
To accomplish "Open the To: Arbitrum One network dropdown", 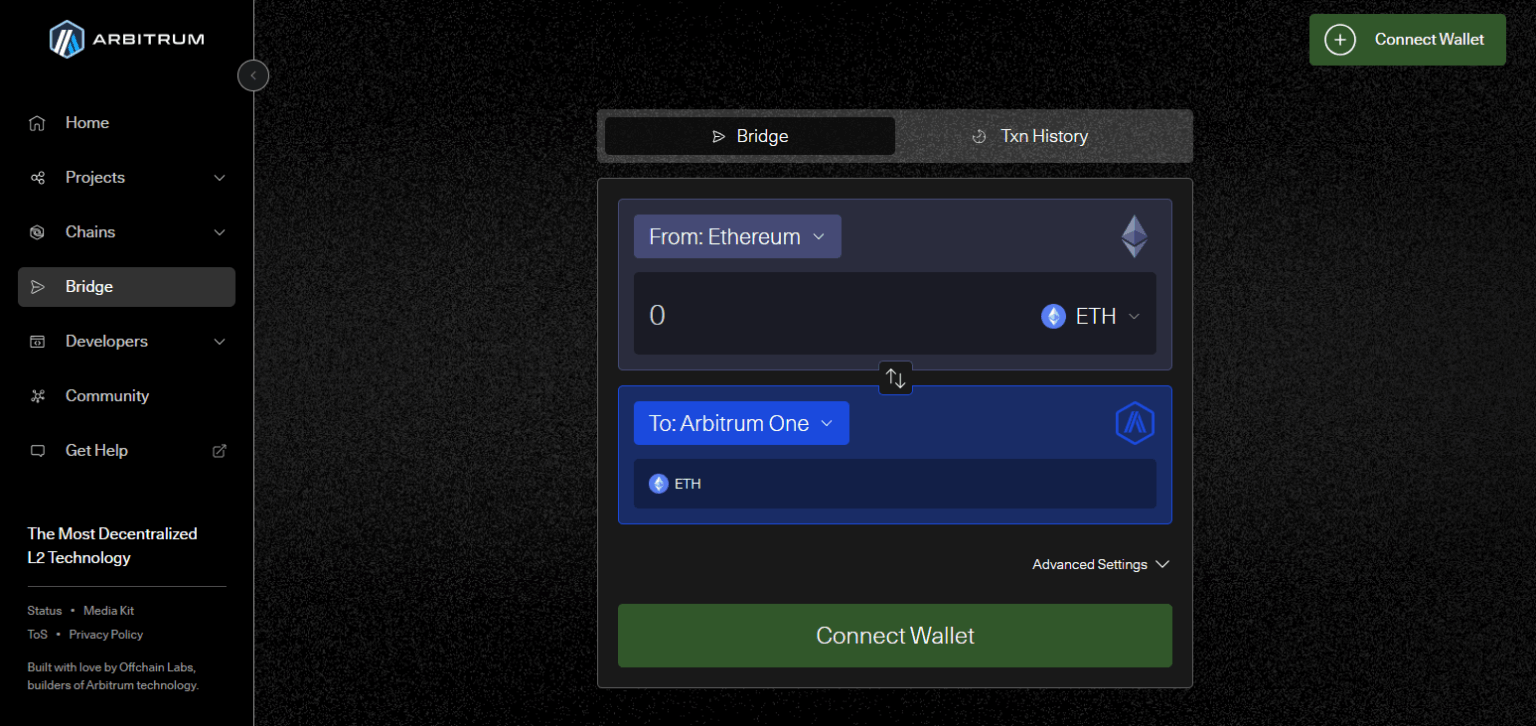I will [741, 423].
